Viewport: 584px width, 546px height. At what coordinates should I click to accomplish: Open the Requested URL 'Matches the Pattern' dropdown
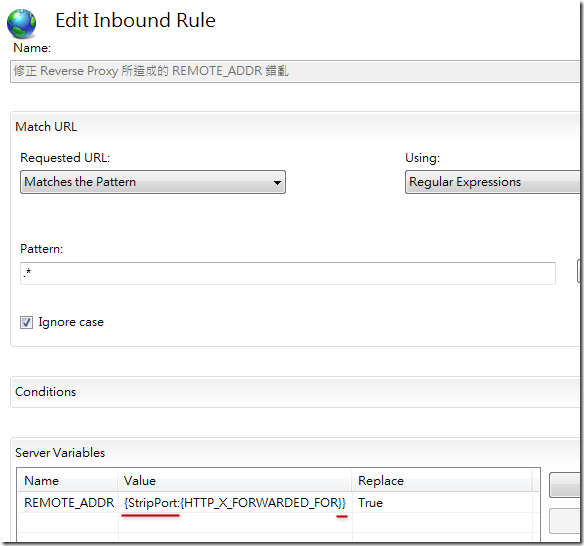153,182
